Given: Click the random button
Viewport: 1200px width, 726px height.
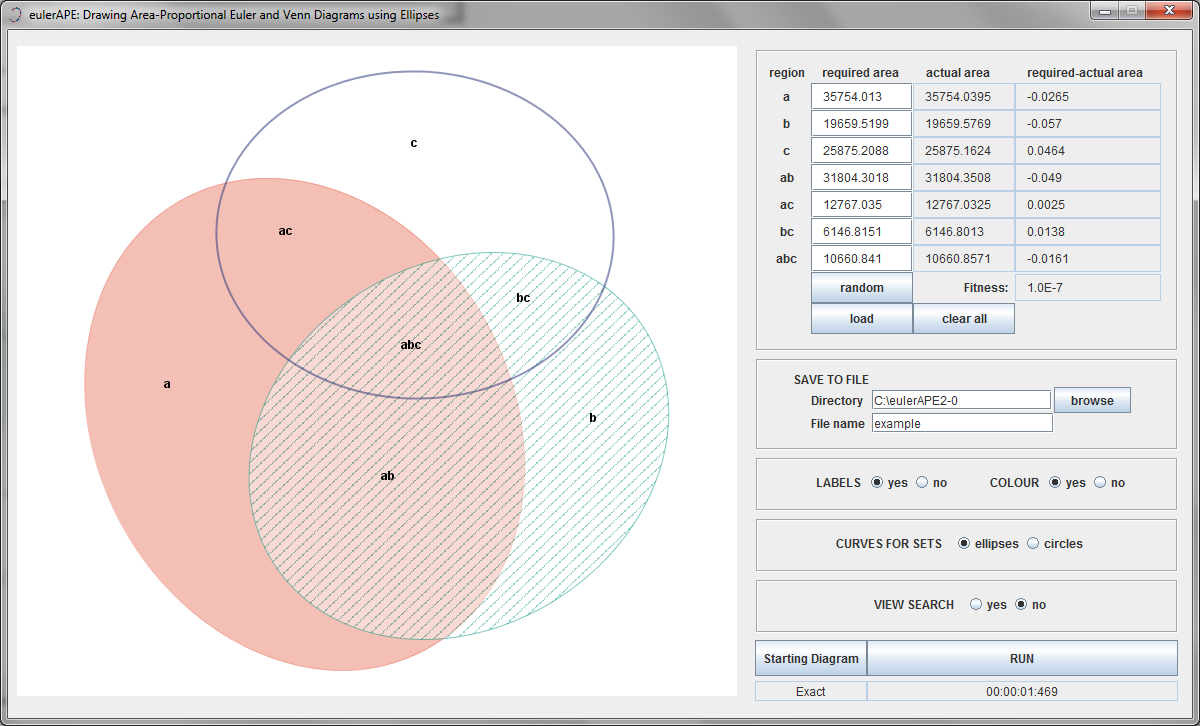Looking at the screenshot, I should [x=862, y=288].
